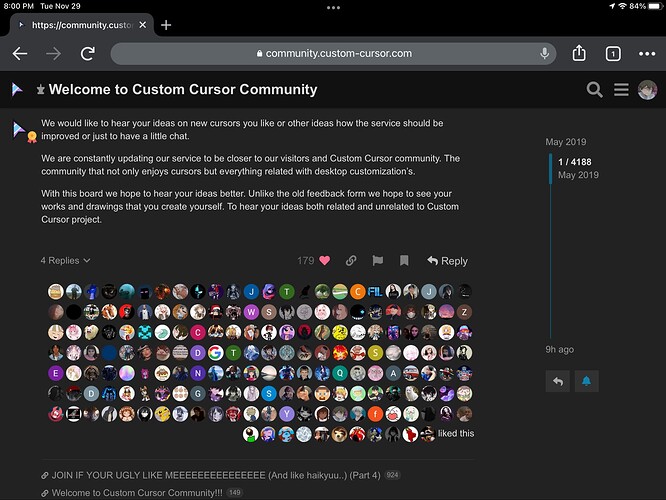Copy post link with chain icon
666x500 pixels.
coord(351,260)
